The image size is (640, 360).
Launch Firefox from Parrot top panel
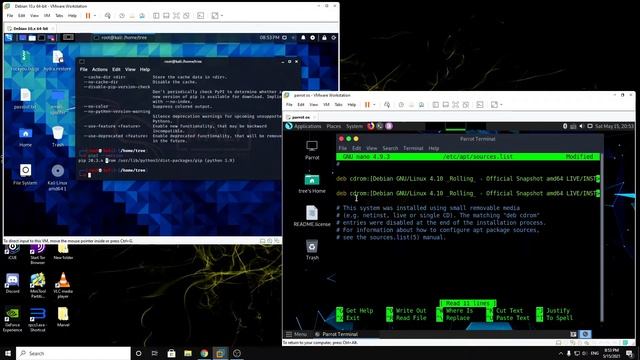coord(371,126)
